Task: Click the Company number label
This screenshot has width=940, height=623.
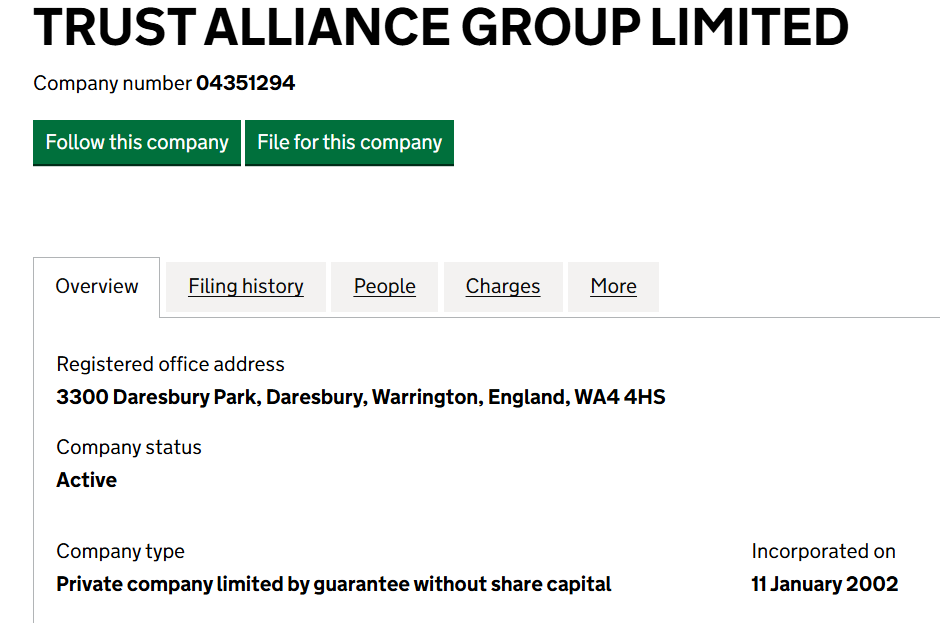Action: [113, 83]
